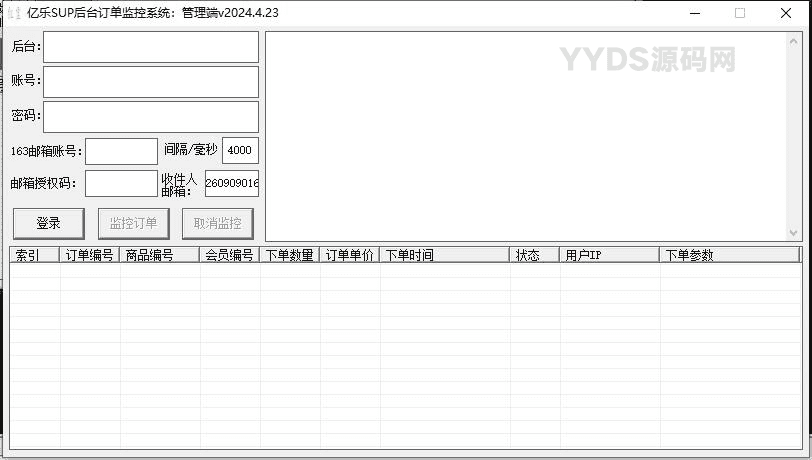Click the 登录 button
The image size is (812, 460).
[49, 224]
